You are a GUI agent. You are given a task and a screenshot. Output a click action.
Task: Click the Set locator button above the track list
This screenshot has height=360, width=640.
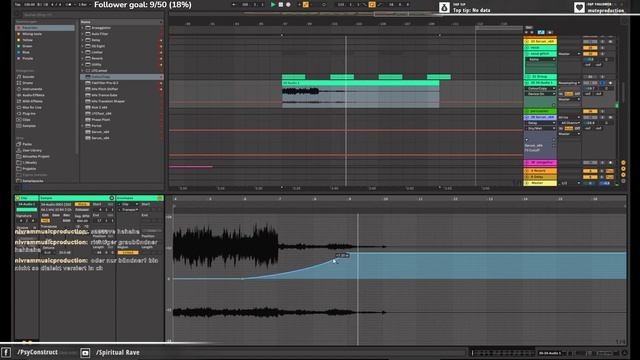(x=529, y=27)
